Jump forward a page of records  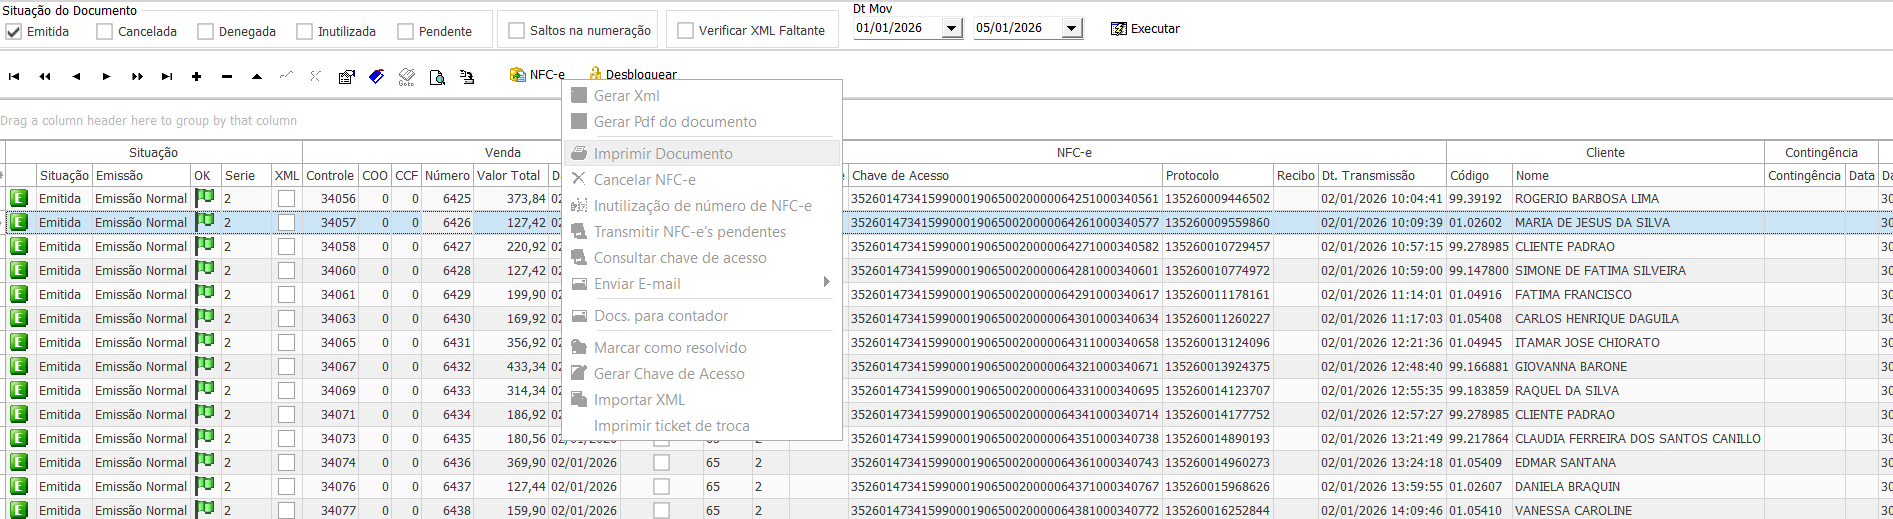pyautogui.click(x=137, y=76)
